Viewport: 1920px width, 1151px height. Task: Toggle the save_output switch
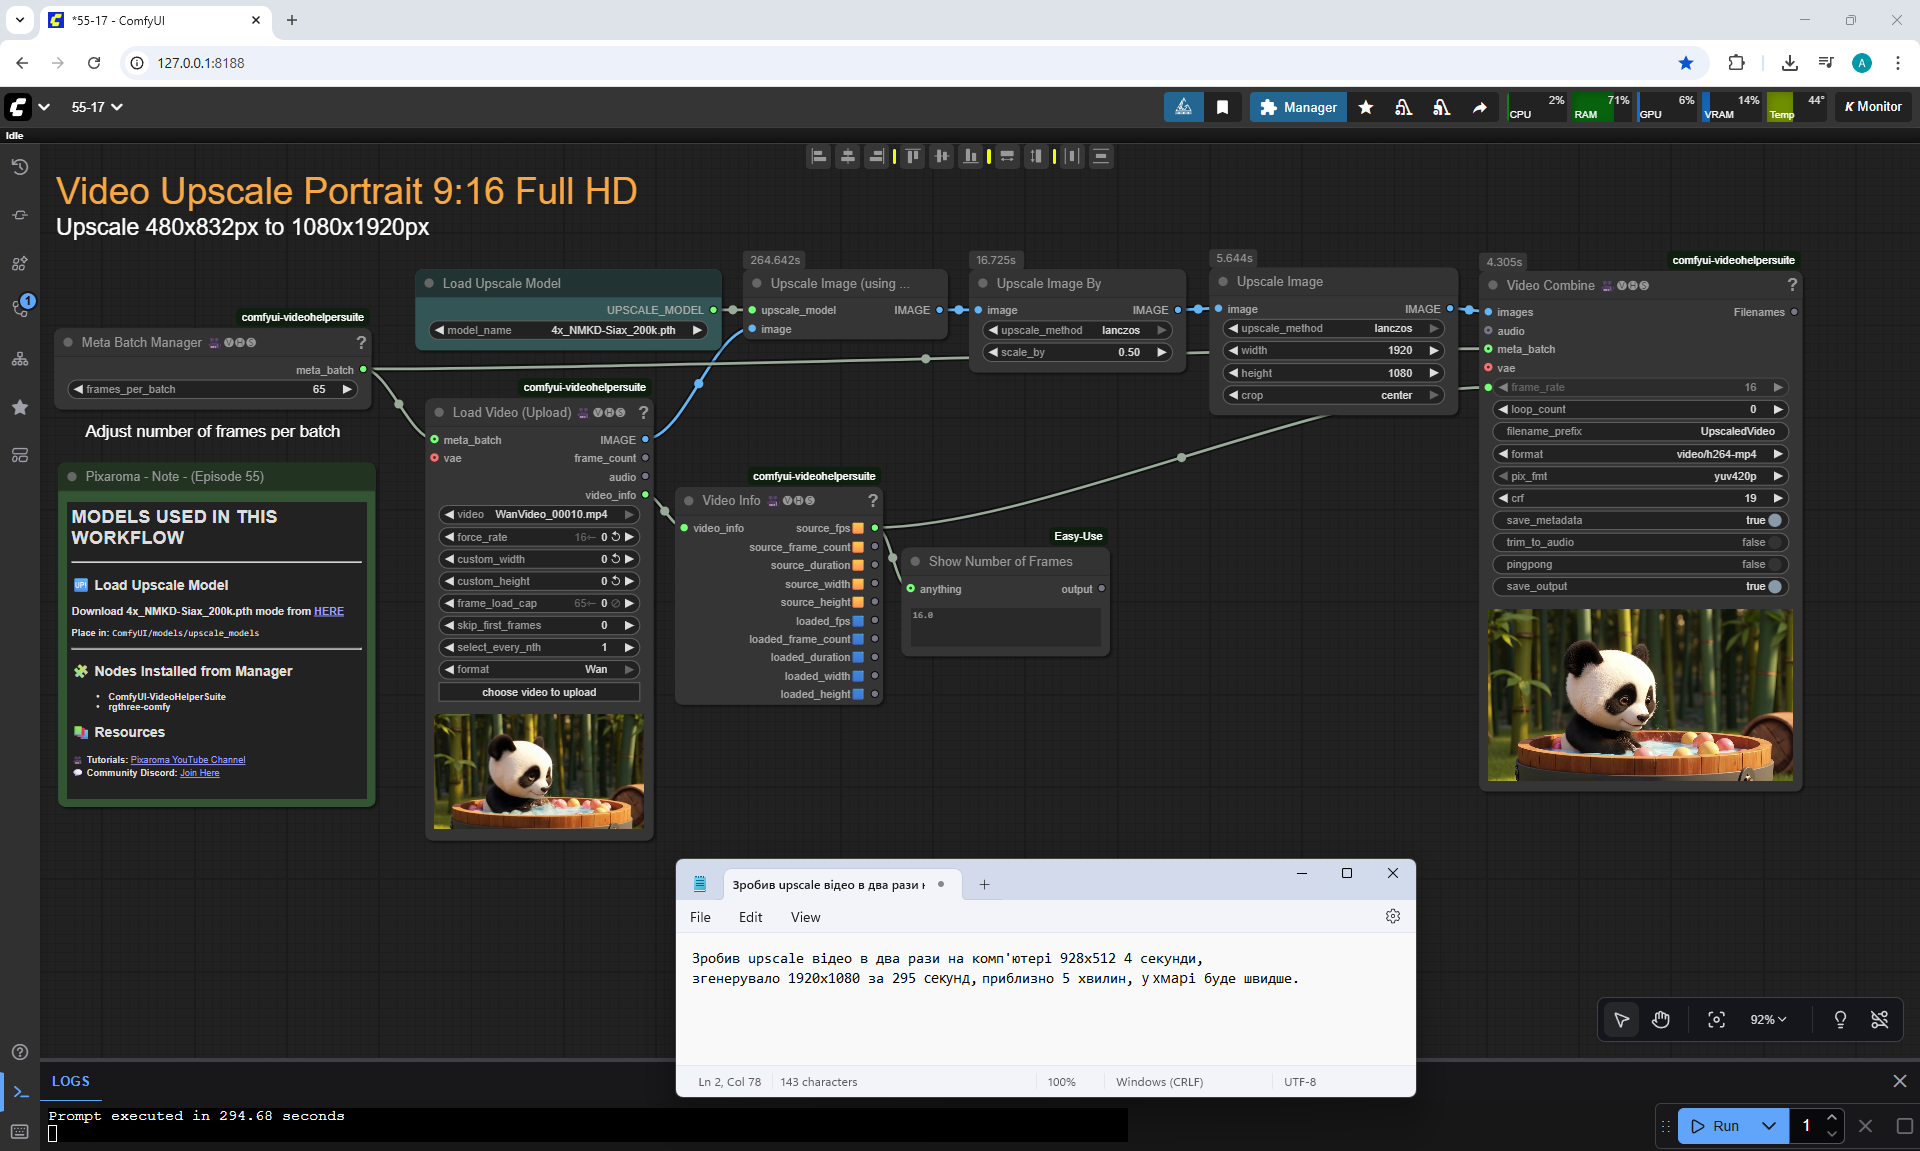click(1774, 586)
